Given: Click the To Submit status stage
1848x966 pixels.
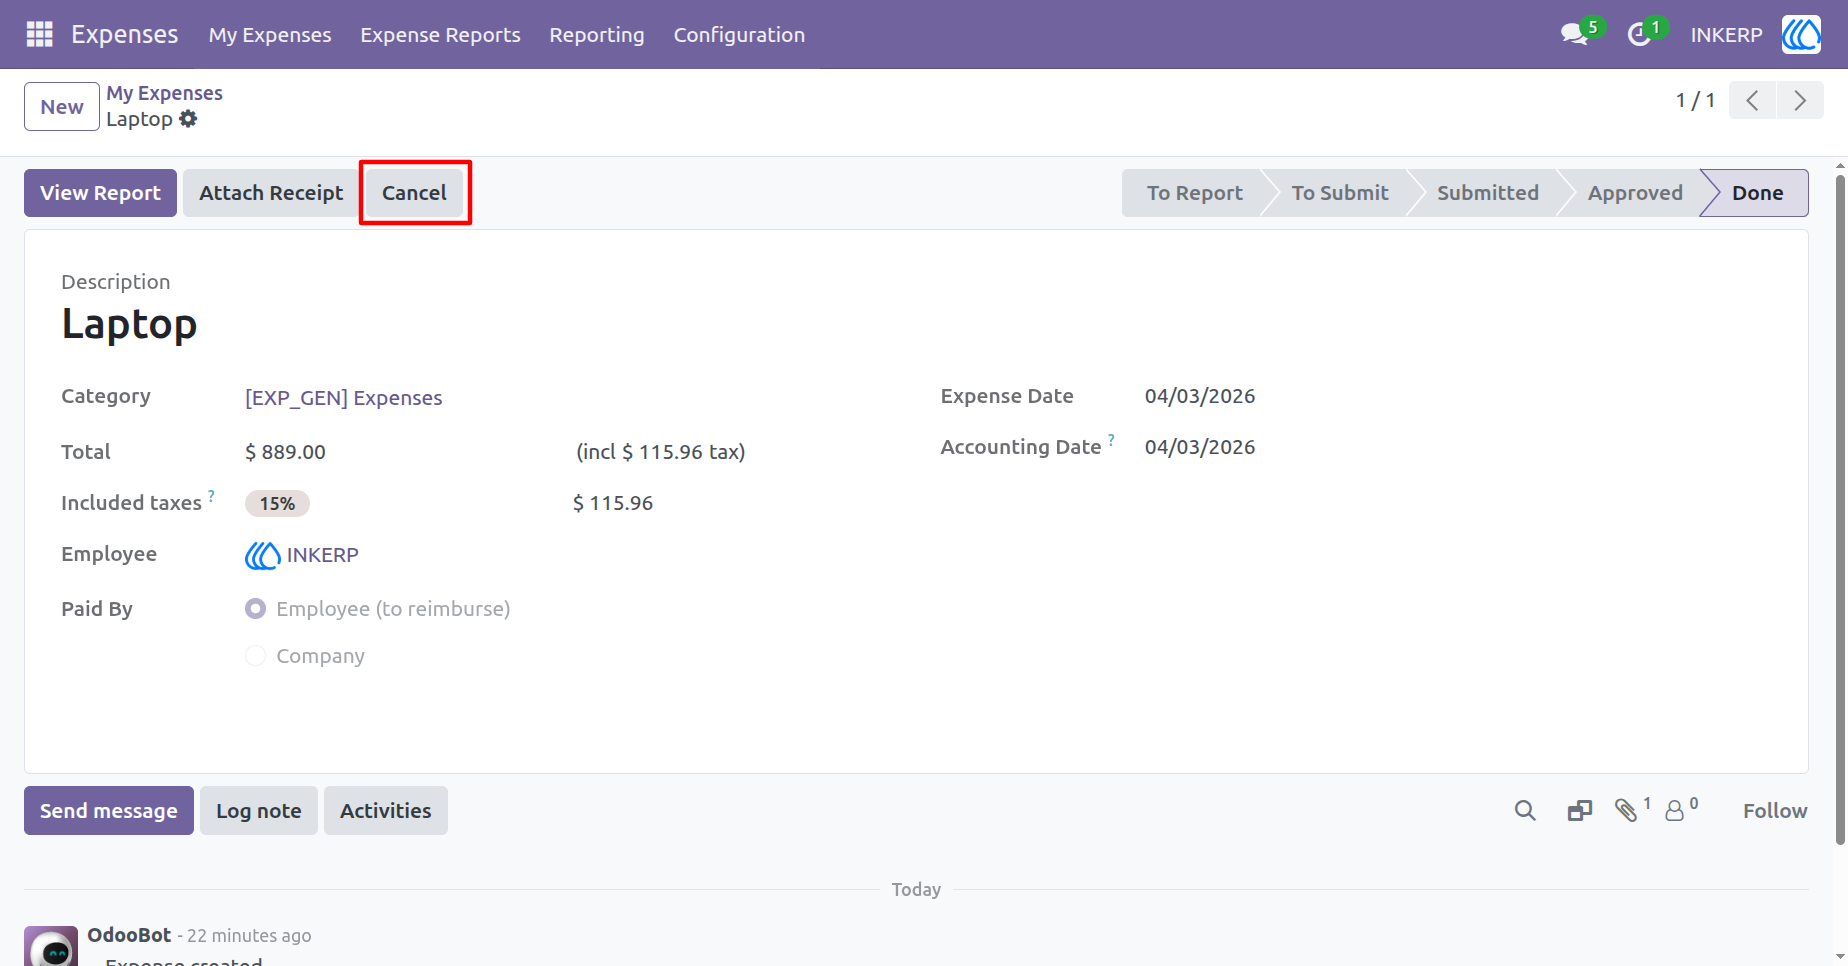Looking at the screenshot, I should [1340, 193].
